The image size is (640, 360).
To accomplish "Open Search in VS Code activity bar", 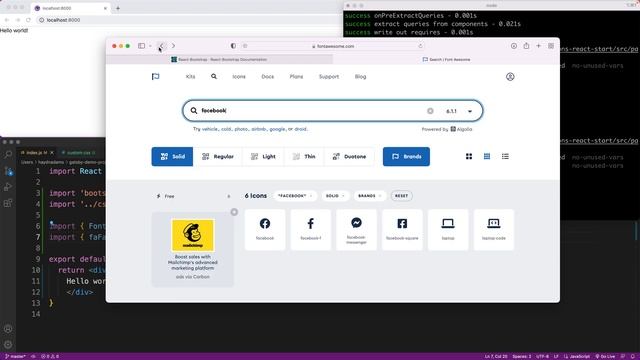I will (x=8, y=154).
